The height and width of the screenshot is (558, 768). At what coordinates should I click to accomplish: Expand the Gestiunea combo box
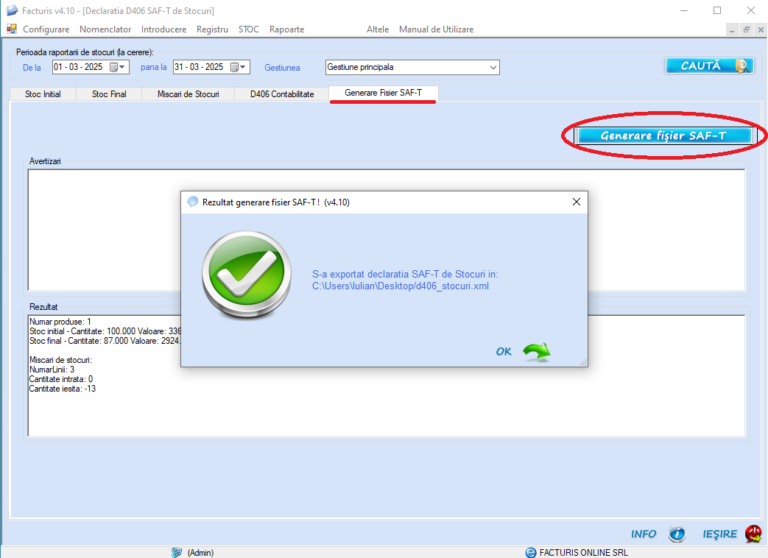pos(492,67)
